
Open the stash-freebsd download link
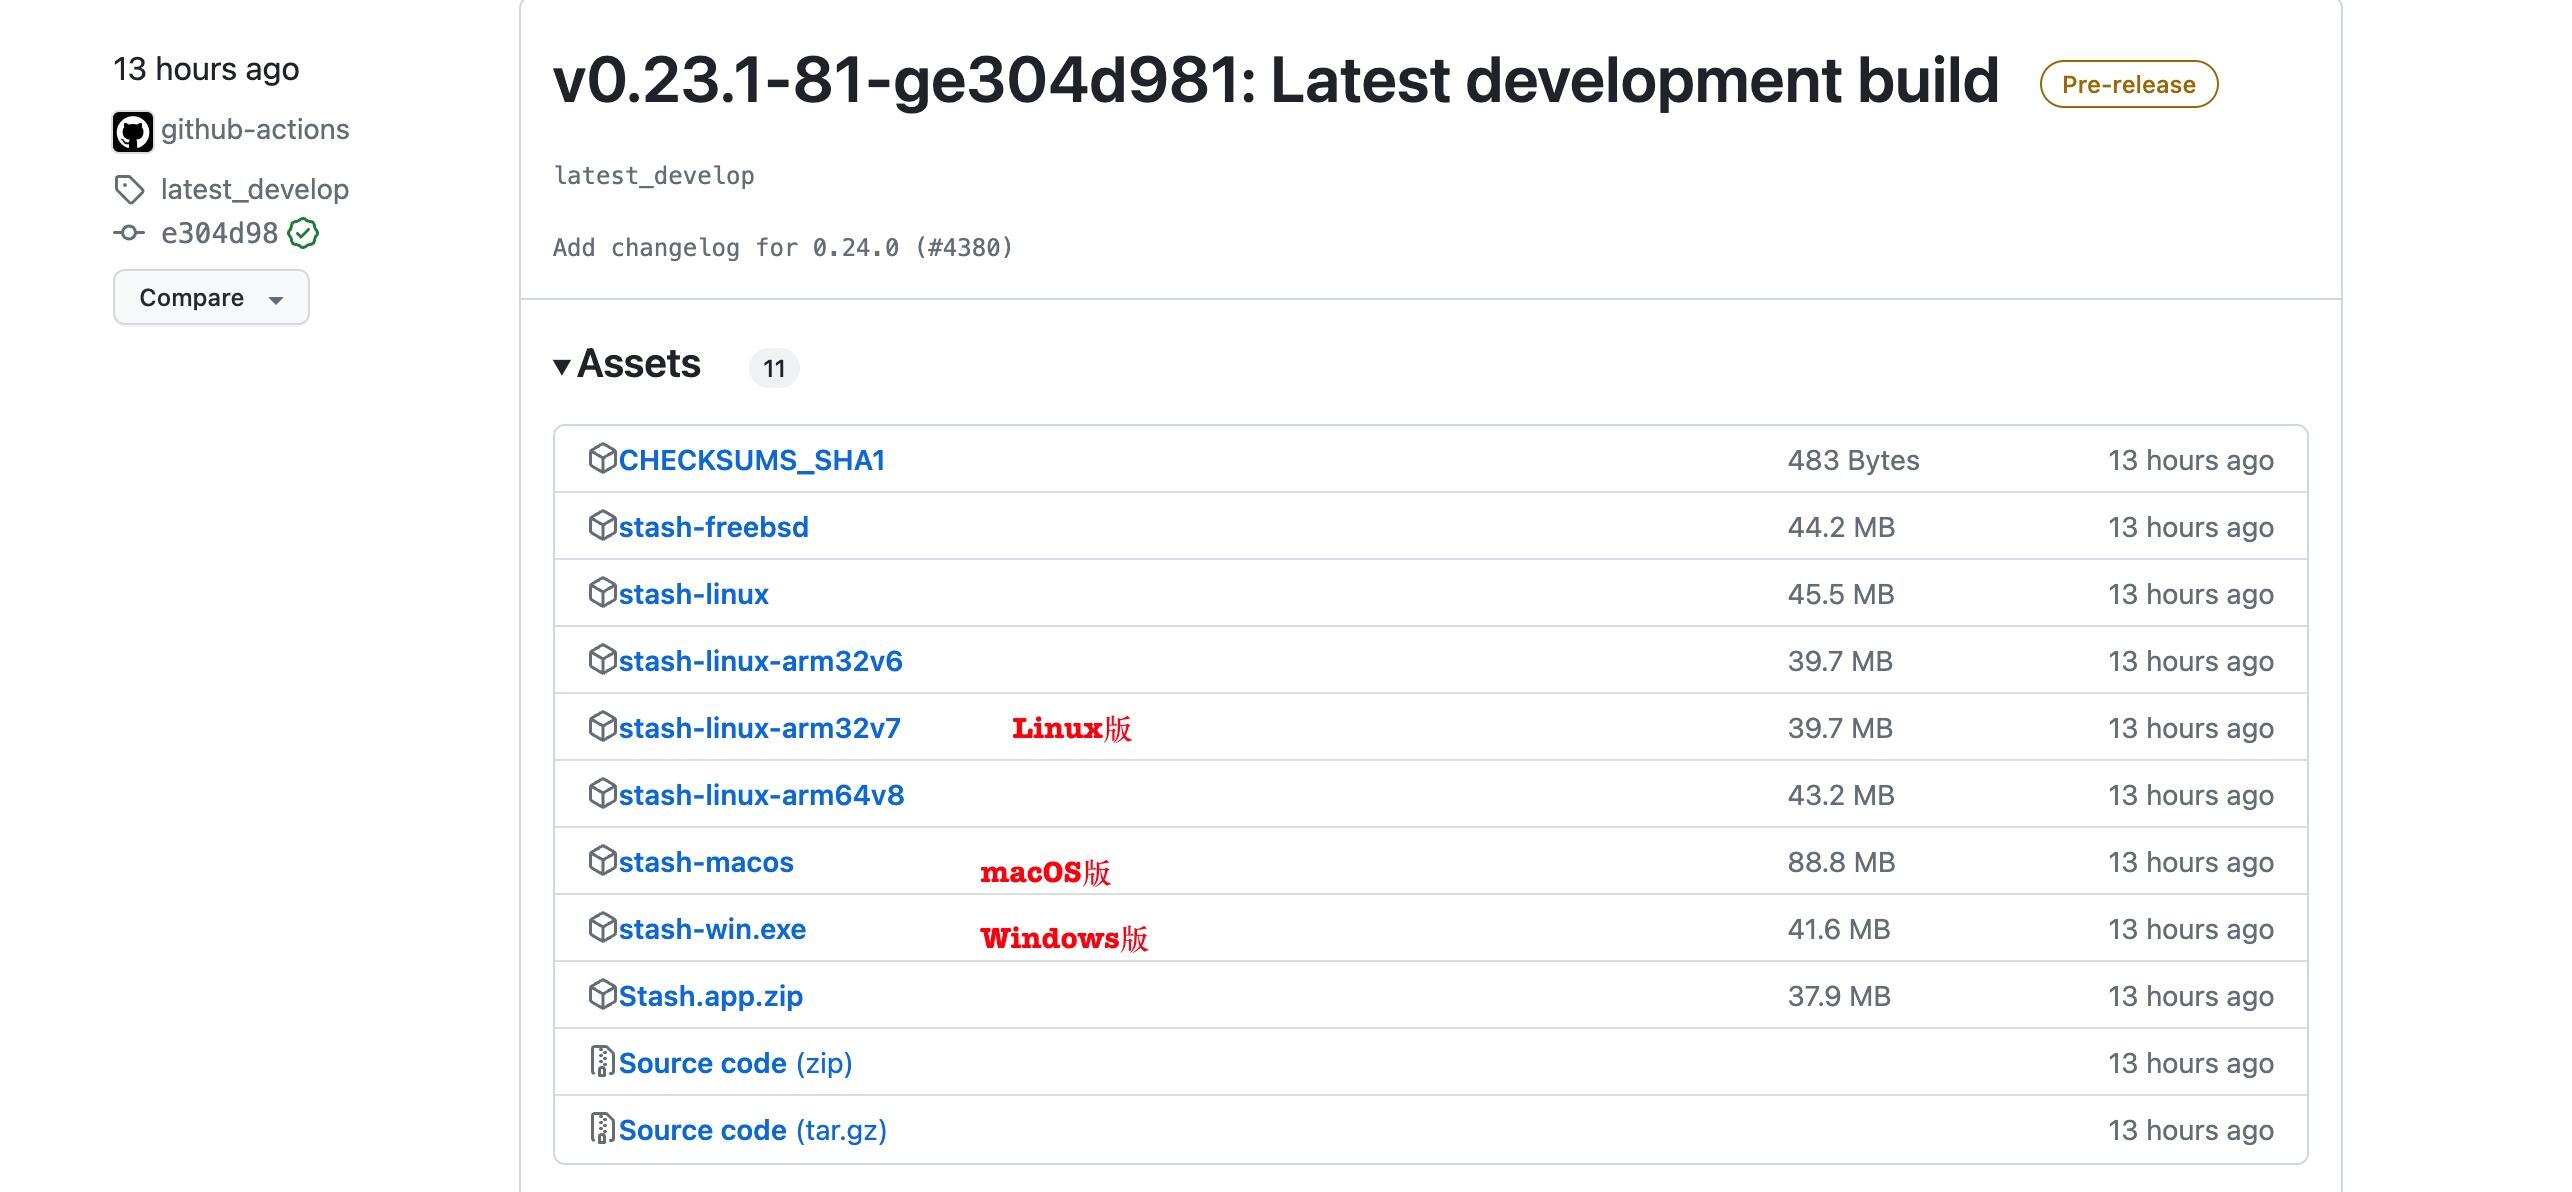coord(713,527)
